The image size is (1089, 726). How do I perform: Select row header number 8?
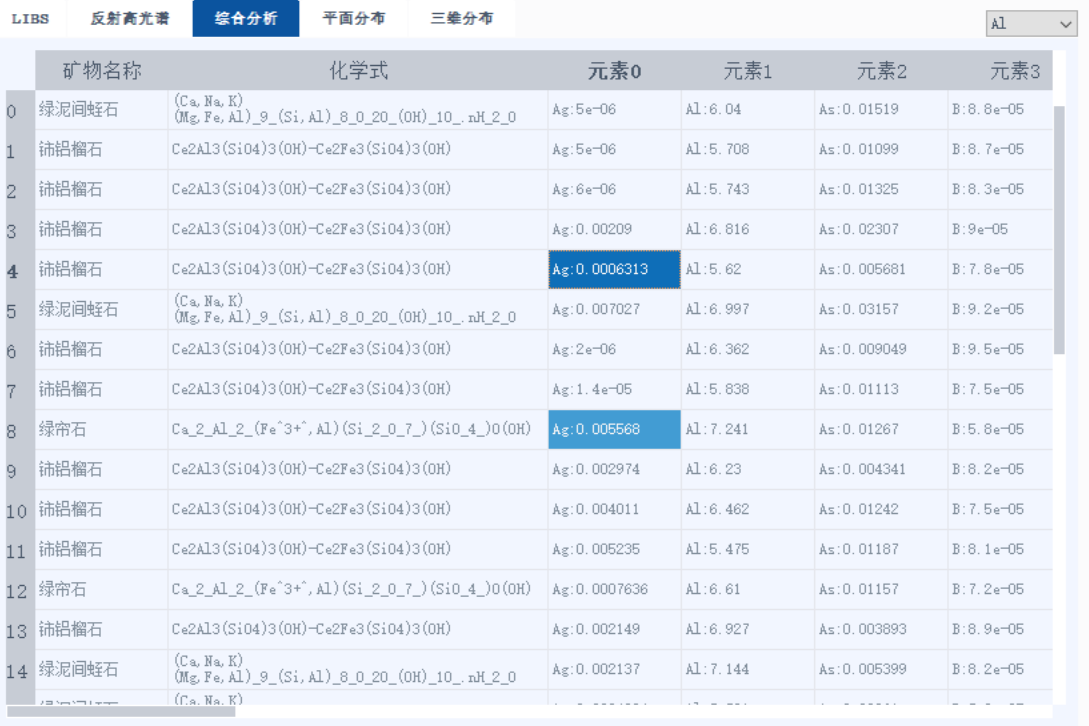[12, 430]
